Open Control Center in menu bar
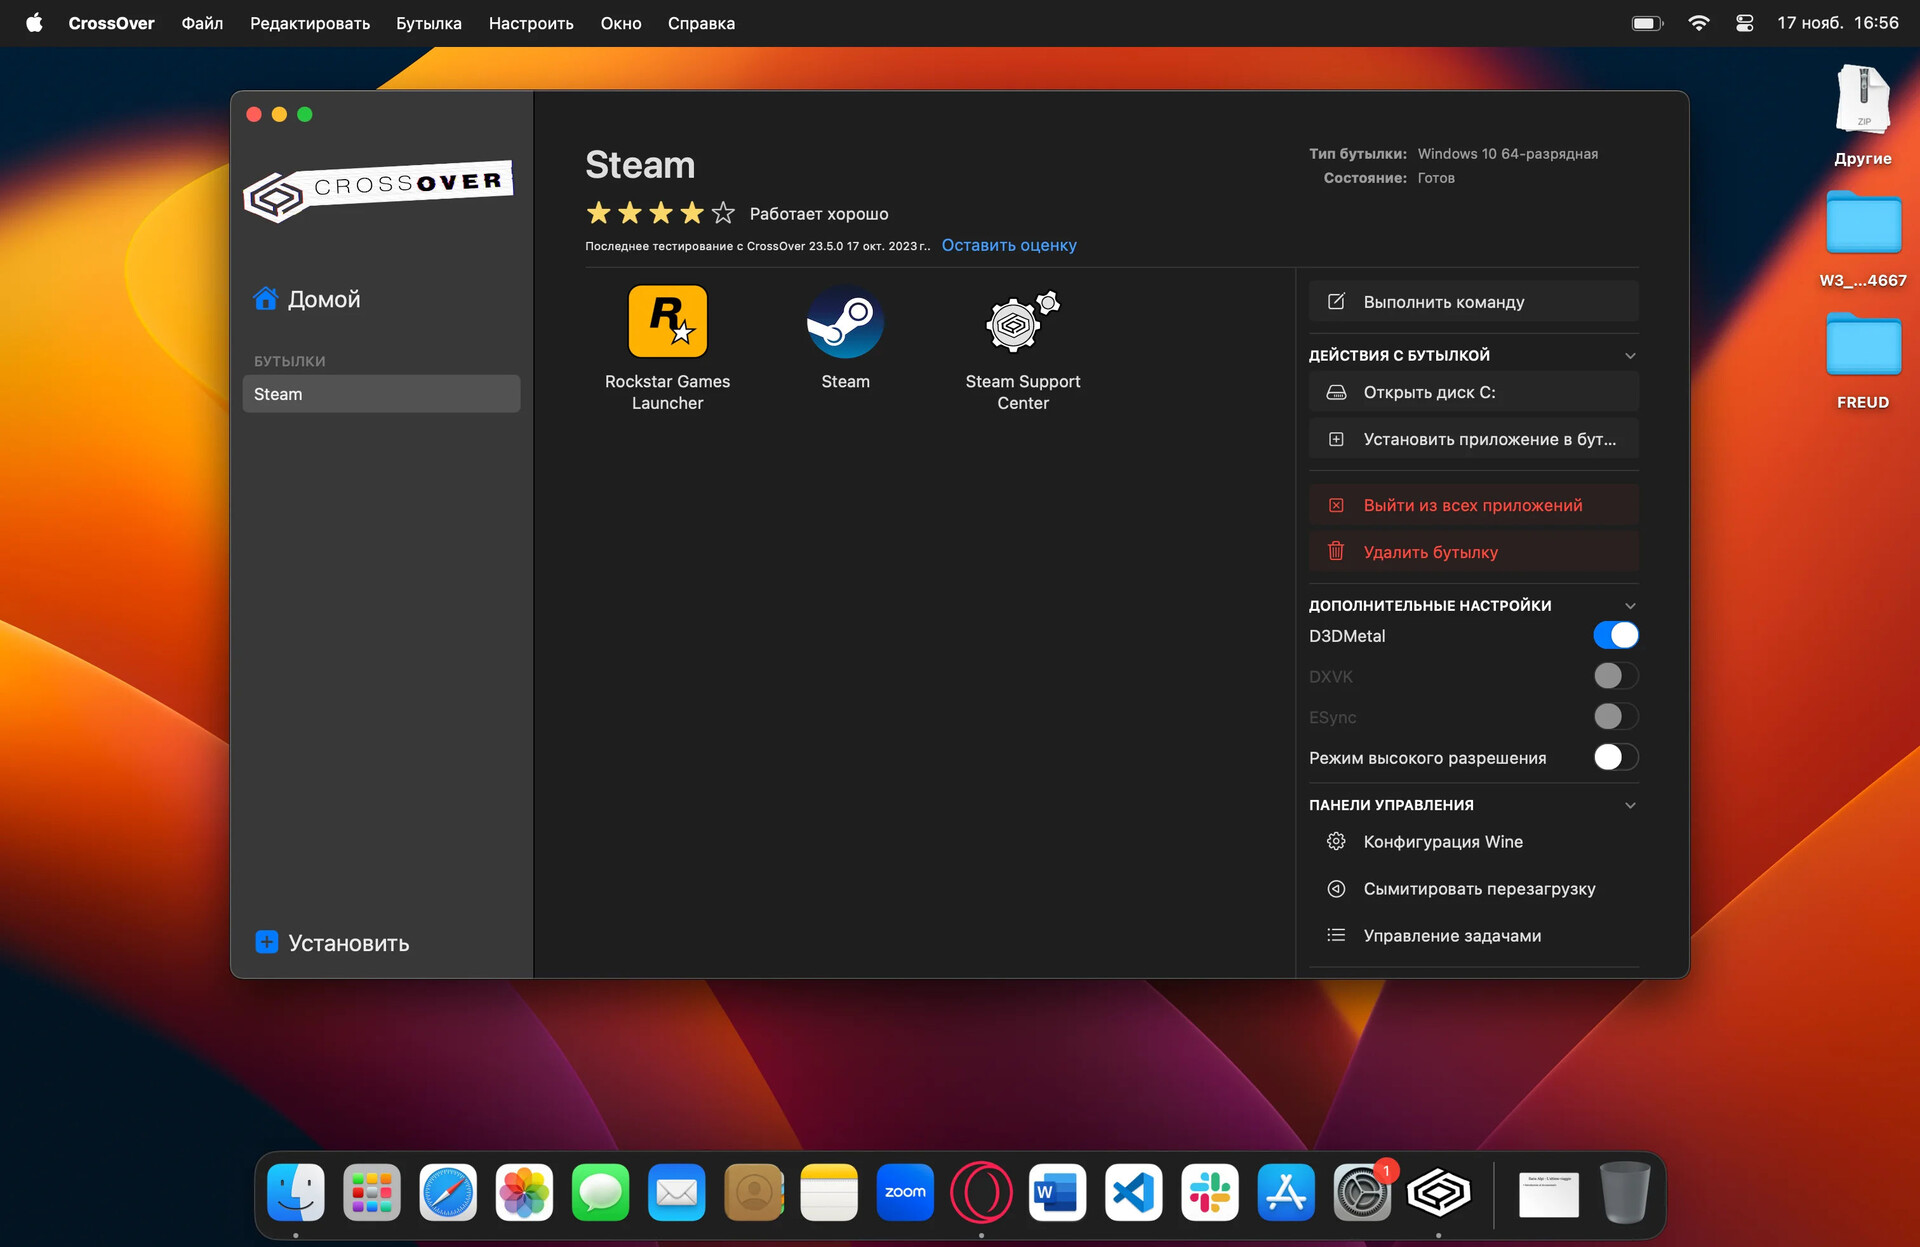 [1745, 23]
